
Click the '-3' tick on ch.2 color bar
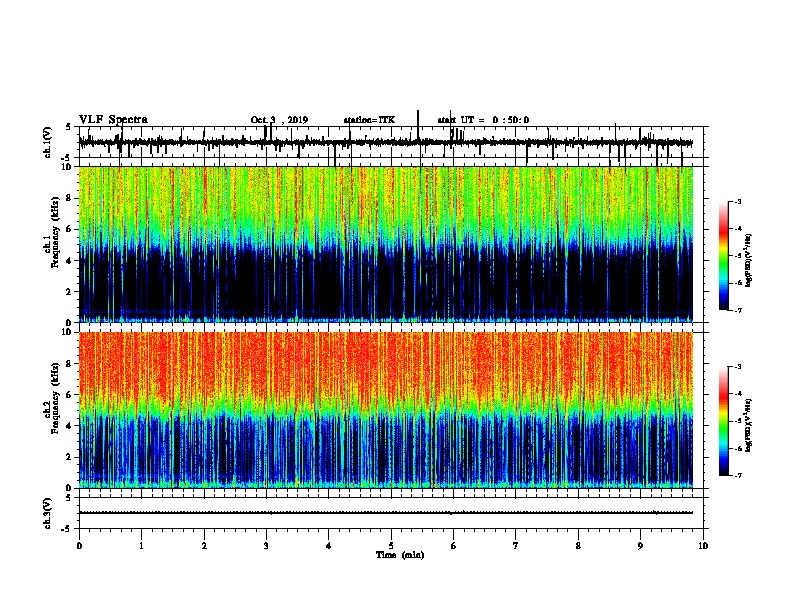point(737,367)
